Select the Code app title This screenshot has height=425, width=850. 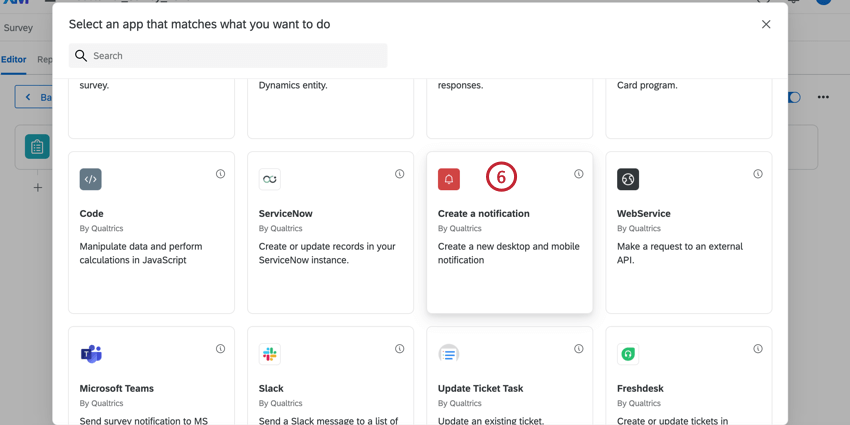pyautogui.click(x=92, y=214)
